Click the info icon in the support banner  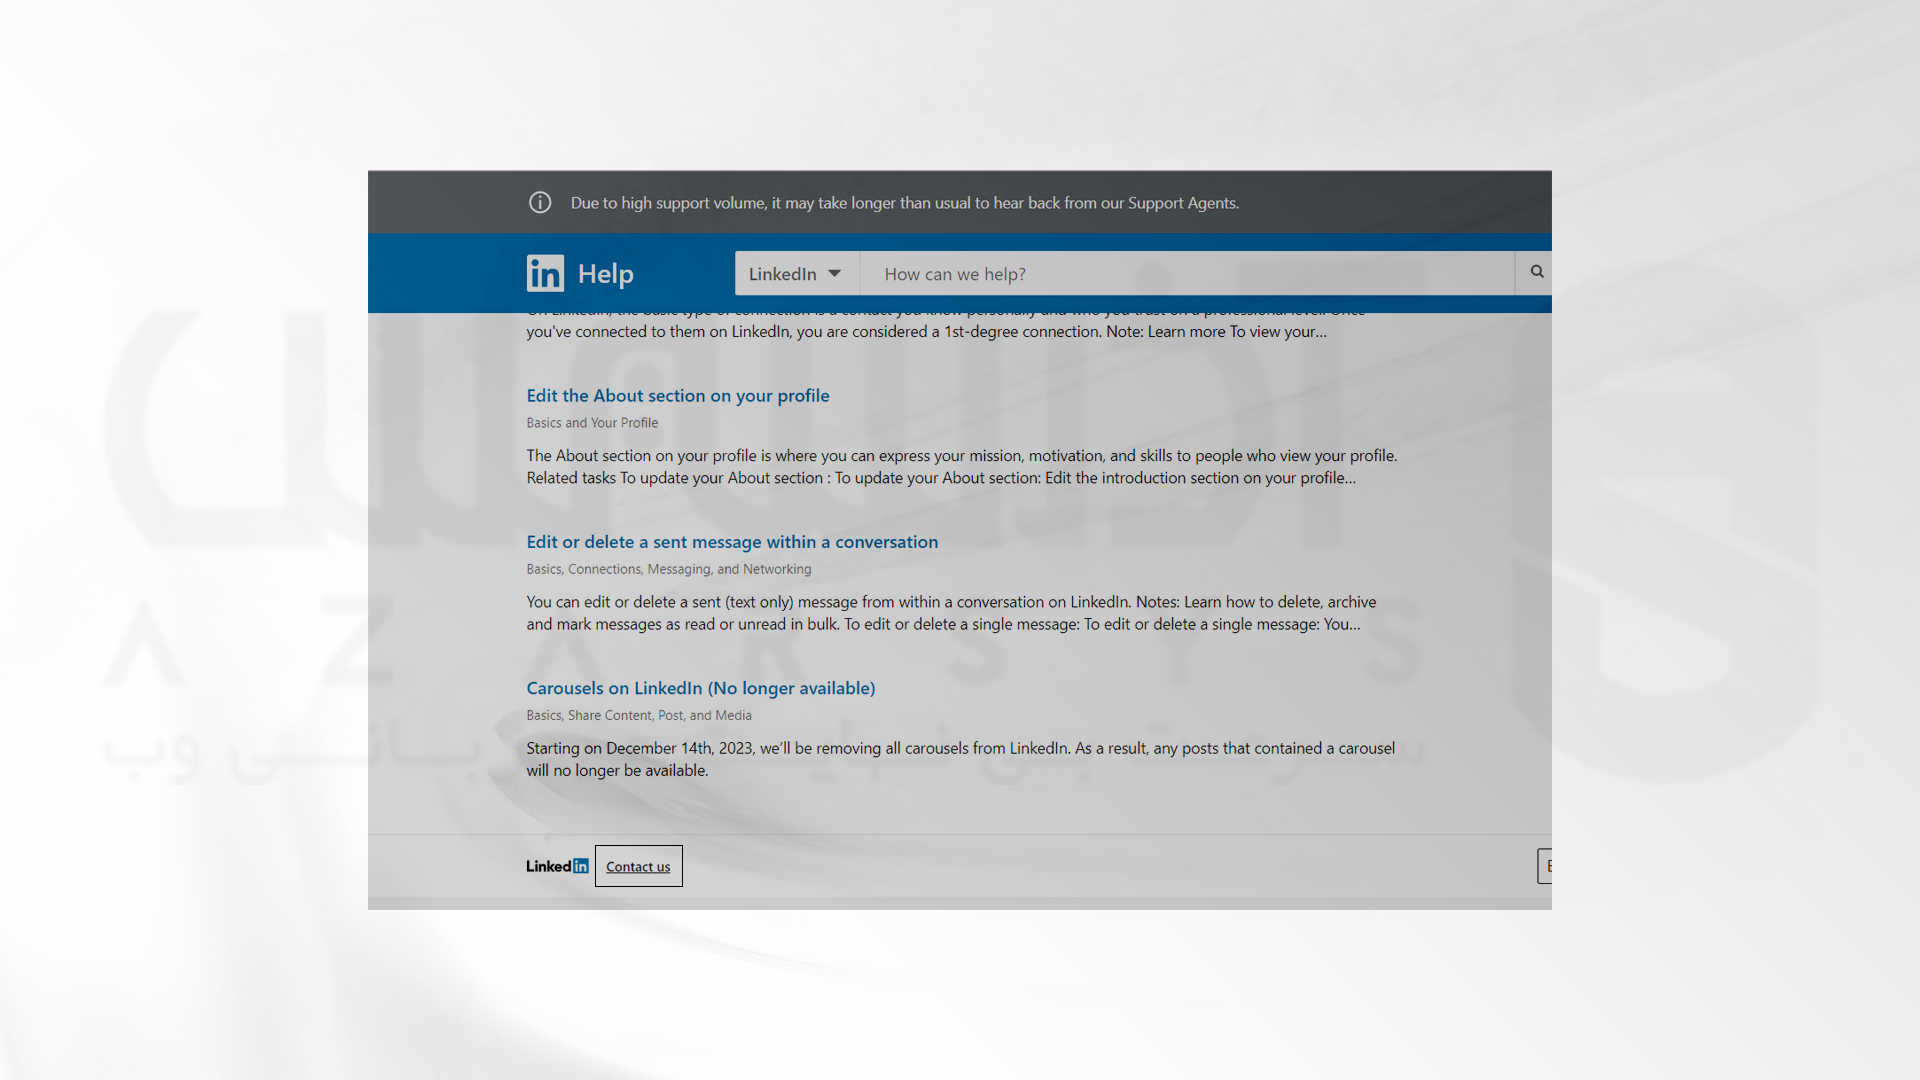tap(540, 203)
